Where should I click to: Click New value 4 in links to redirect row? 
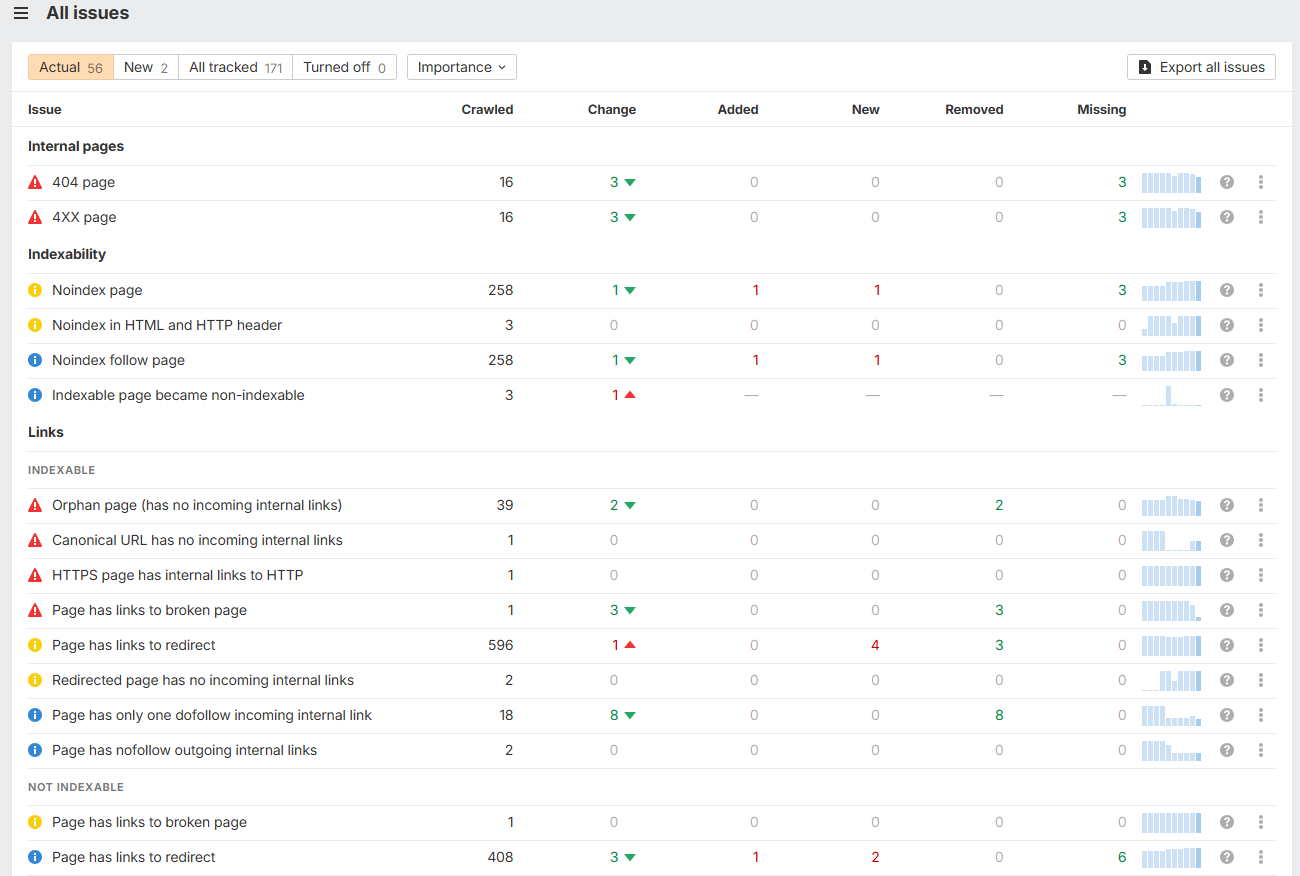pos(875,645)
